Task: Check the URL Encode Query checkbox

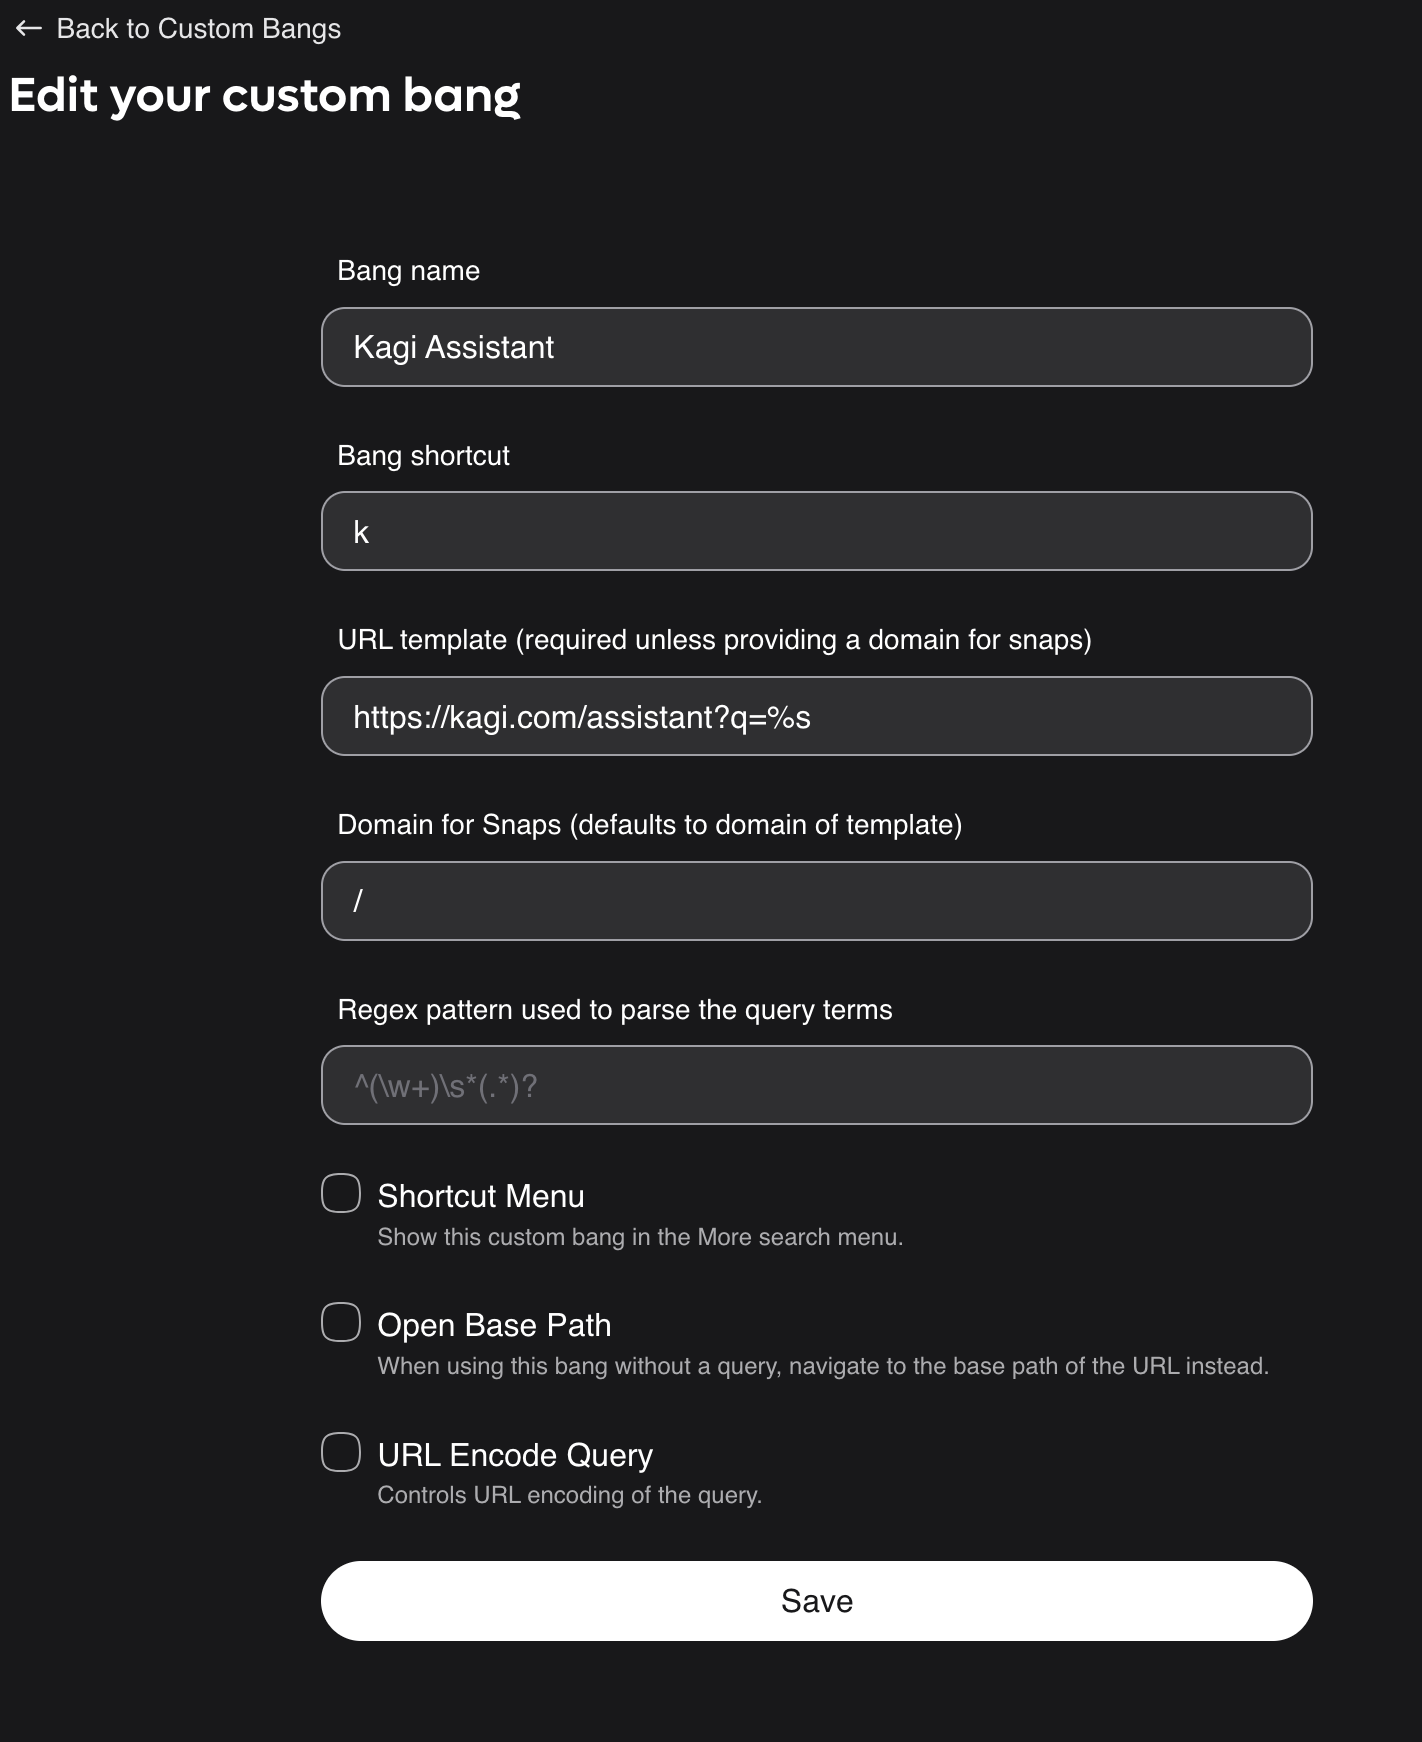Action: coord(341,1452)
